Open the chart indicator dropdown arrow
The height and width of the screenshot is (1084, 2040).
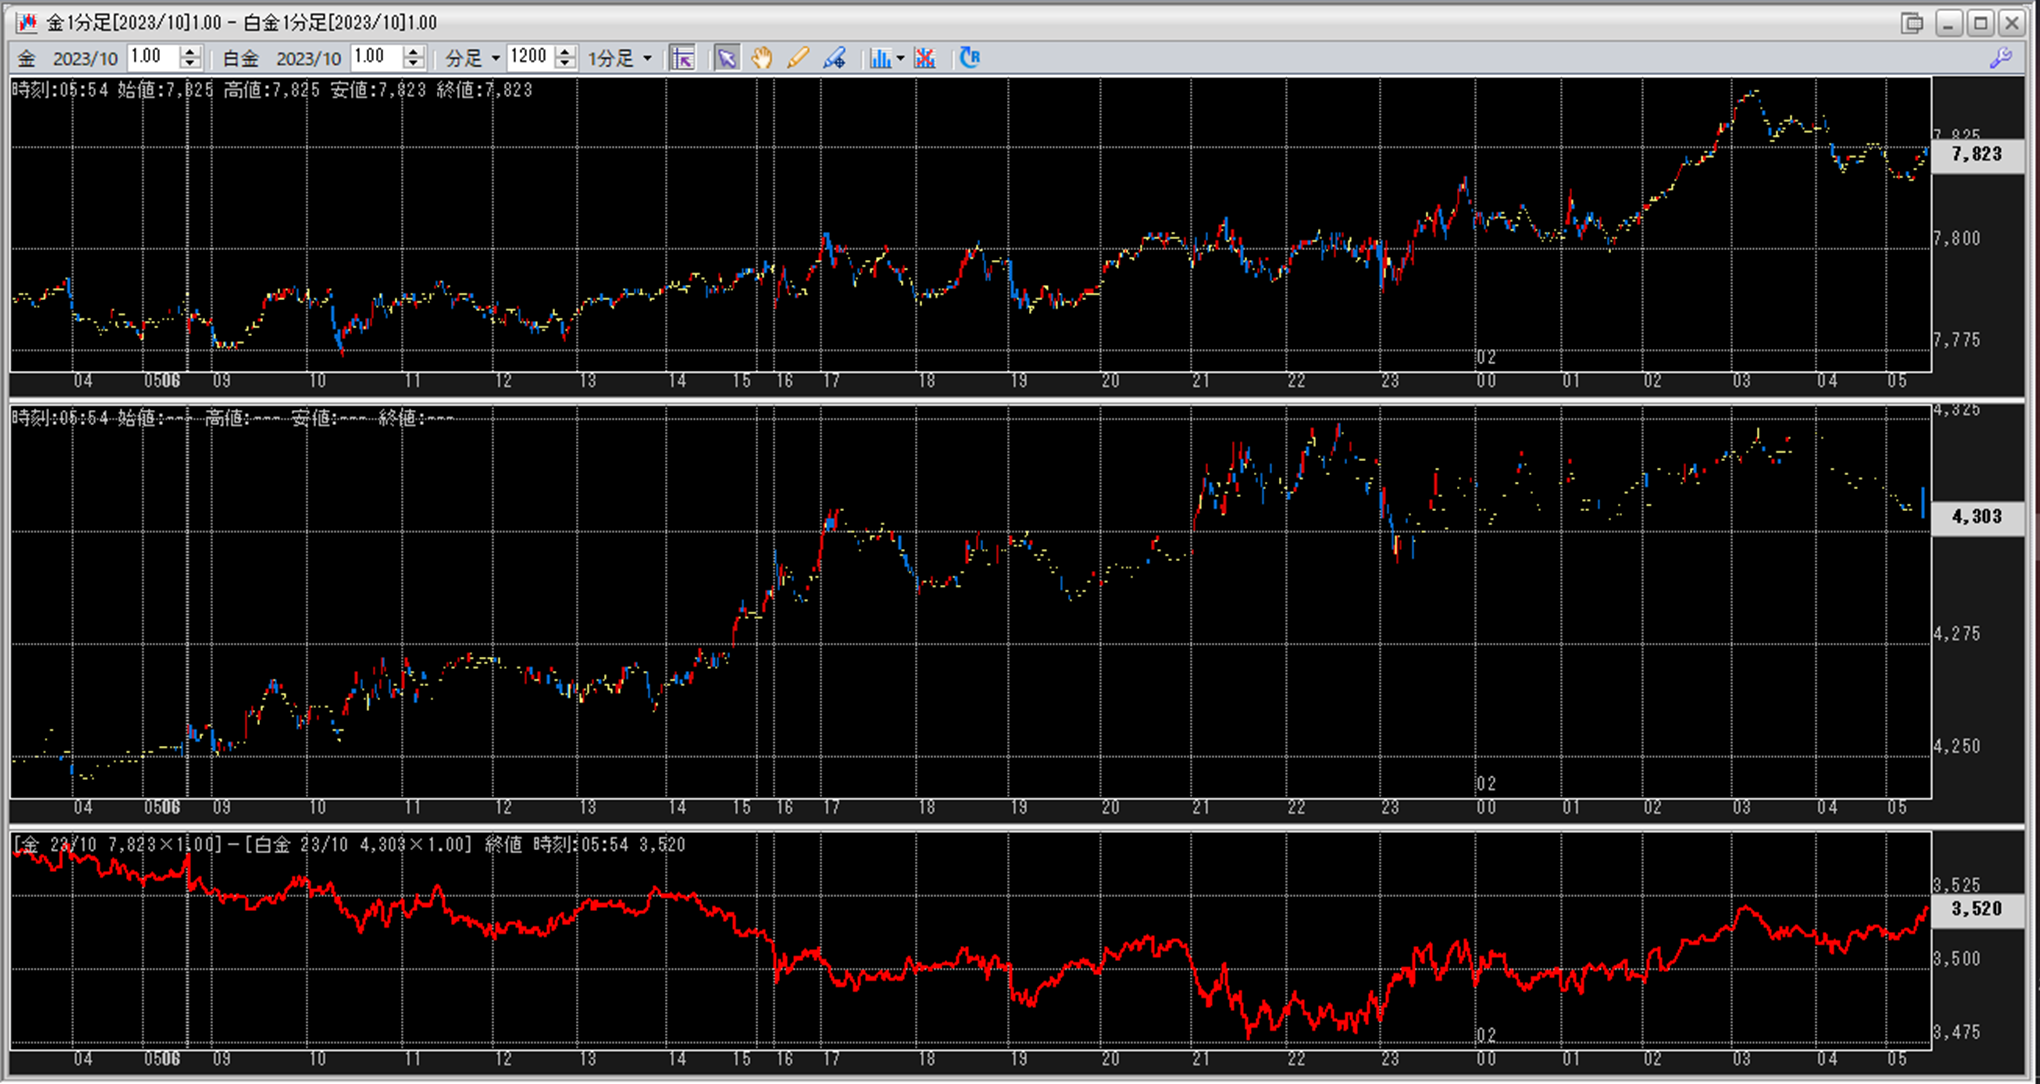tap(900, 59)
